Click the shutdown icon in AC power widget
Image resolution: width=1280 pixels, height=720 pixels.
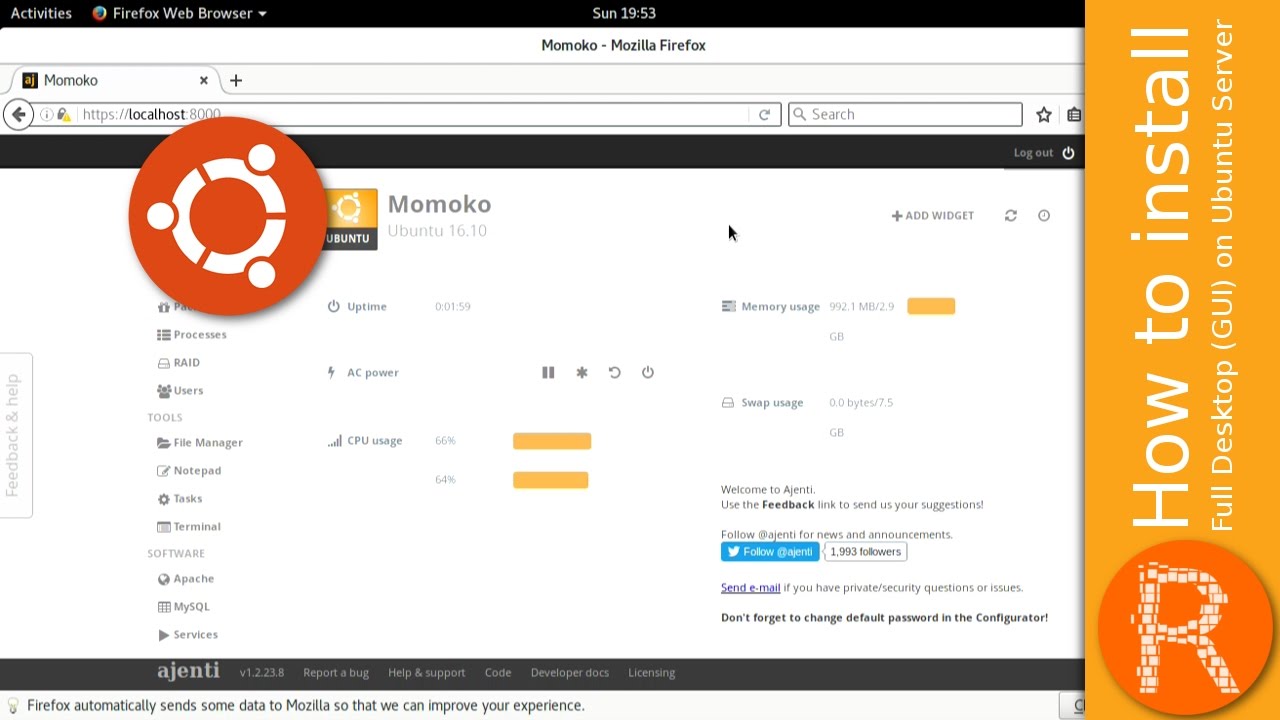648,372
